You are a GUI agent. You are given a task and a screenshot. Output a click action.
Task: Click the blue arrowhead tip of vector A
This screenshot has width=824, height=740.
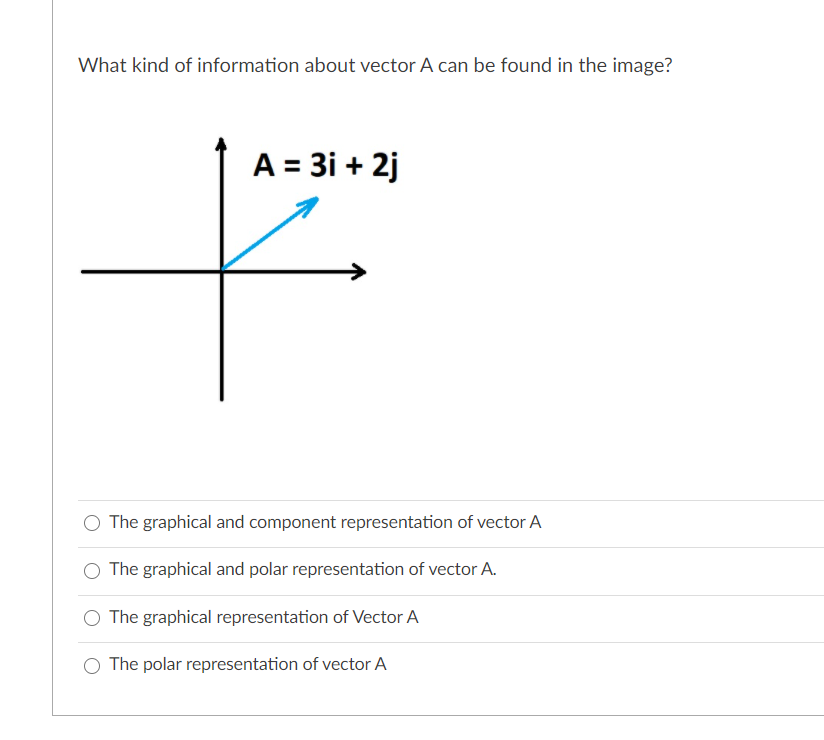click(315, 198)
